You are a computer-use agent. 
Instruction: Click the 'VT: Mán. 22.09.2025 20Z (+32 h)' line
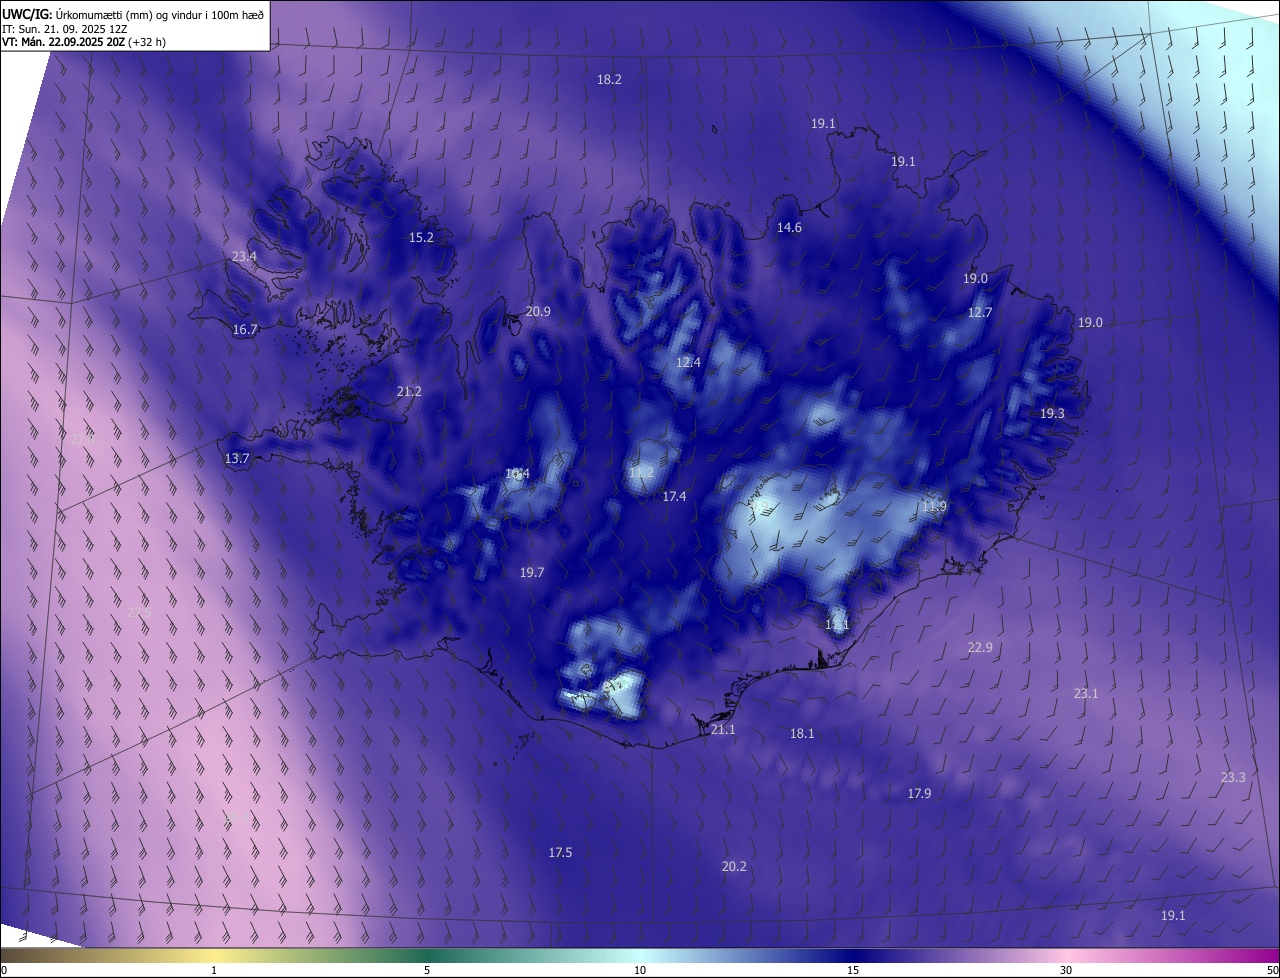pyautogui.click(x=84, y=42)
